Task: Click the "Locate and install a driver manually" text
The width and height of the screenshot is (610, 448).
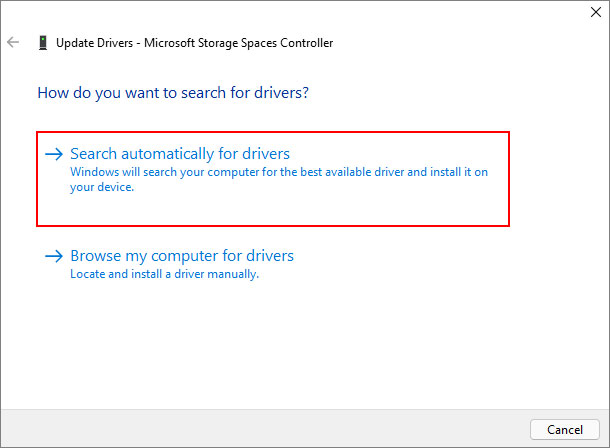Action: 164,274
